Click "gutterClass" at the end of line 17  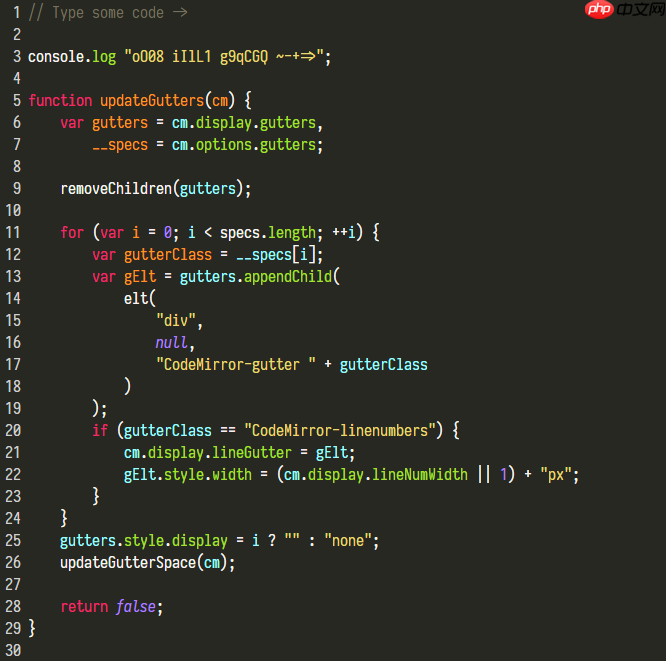pyautogui.click(x=384, y=365)
